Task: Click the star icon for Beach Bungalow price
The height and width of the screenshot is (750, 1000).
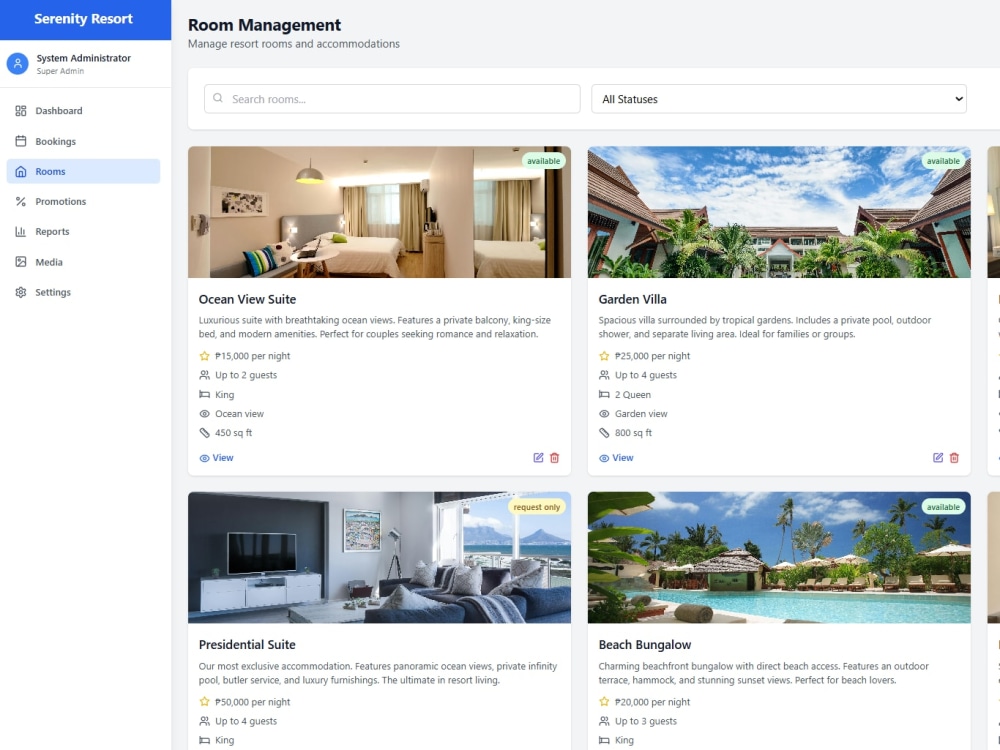Action: click(x=604, y=702)
